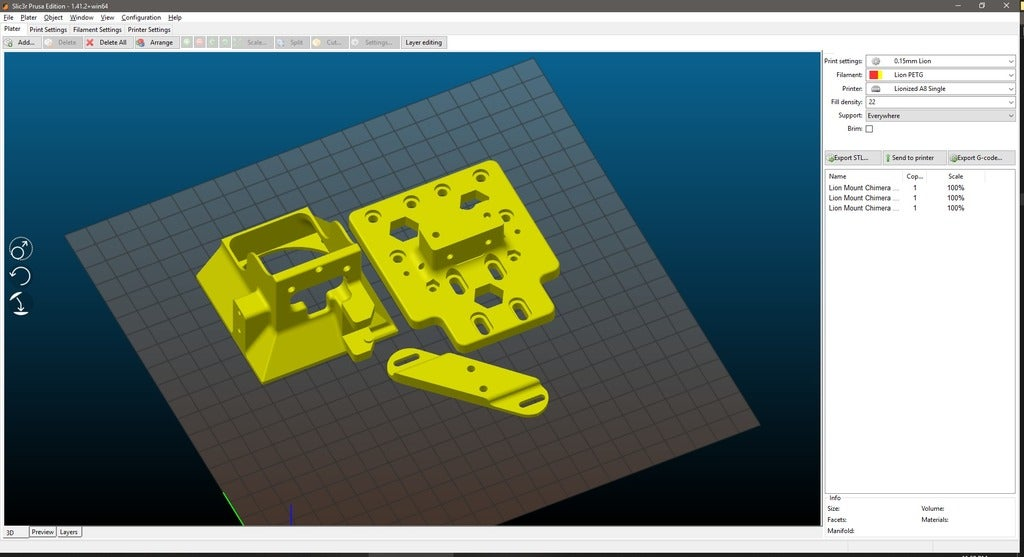1024x557 pixels.
Task: Select the Preview tab
Action: [x=42, y=532]
